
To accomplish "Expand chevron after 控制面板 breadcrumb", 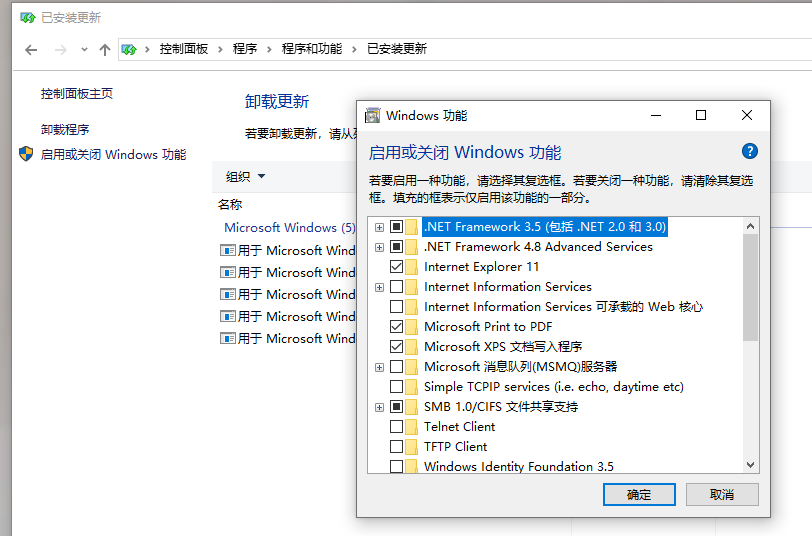I will [220, 50].
